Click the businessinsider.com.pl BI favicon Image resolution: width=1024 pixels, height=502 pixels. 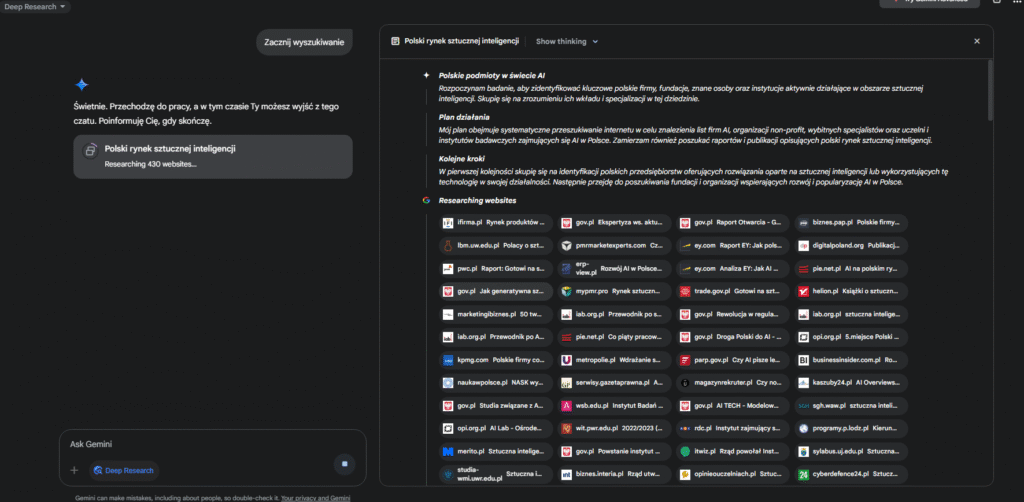click(803, 360)
